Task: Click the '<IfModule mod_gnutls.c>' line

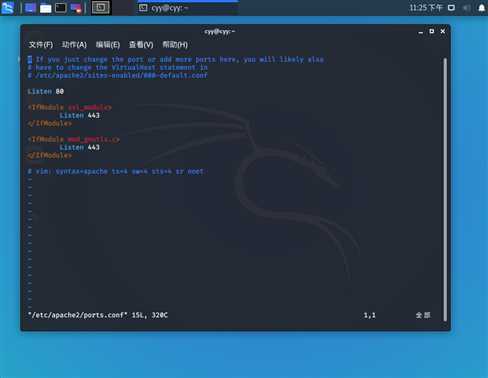Action: 74,139
